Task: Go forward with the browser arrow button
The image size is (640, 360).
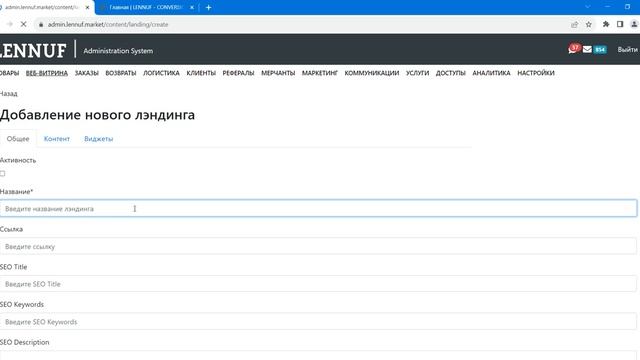Action: [x=9, y=24]
